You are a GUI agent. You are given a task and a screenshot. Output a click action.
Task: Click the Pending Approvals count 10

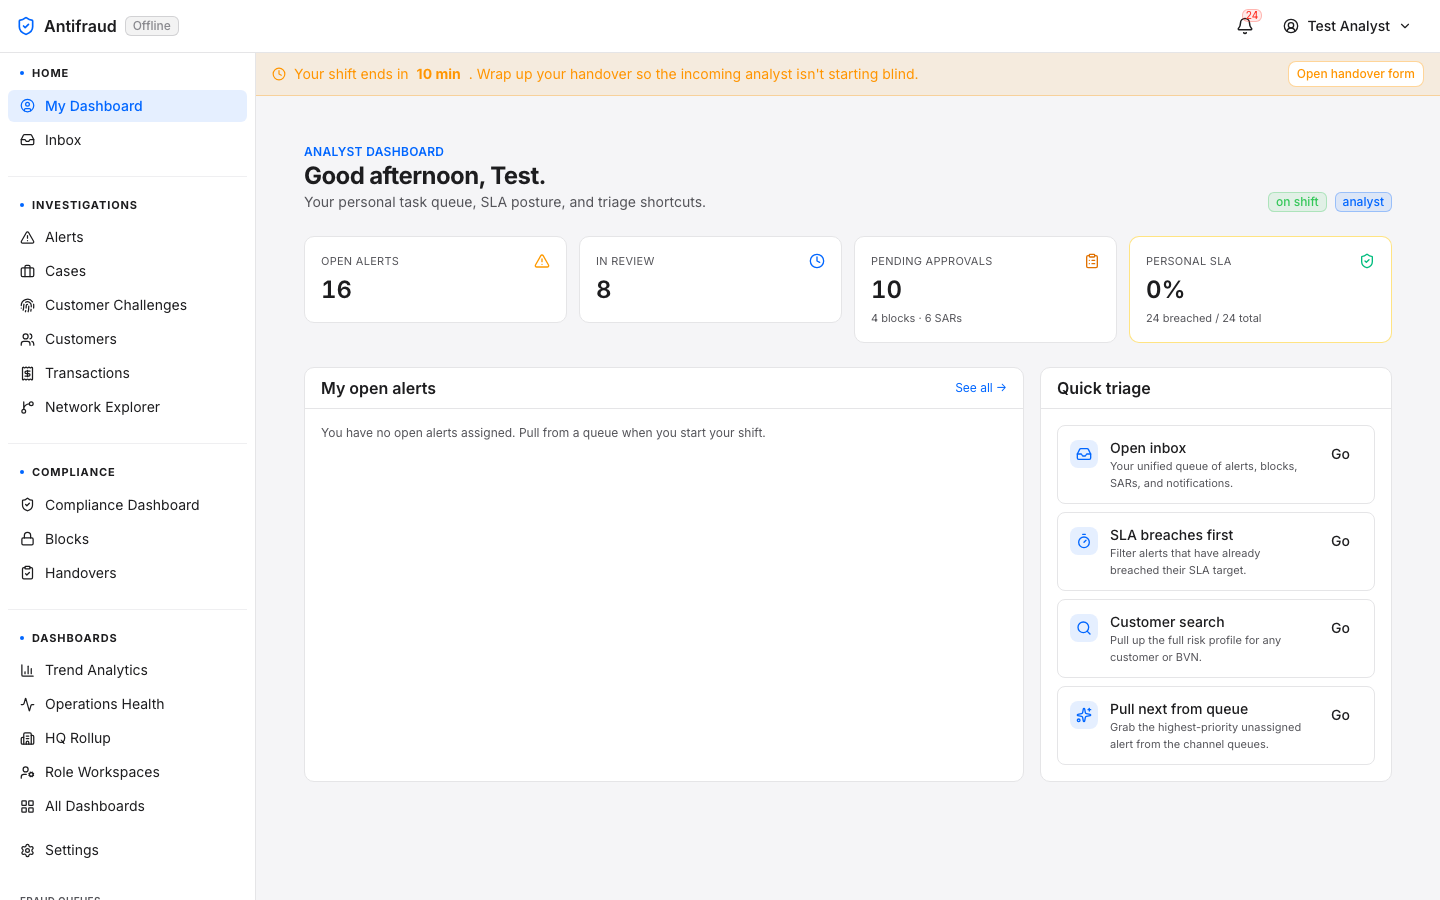click(886, 290)
